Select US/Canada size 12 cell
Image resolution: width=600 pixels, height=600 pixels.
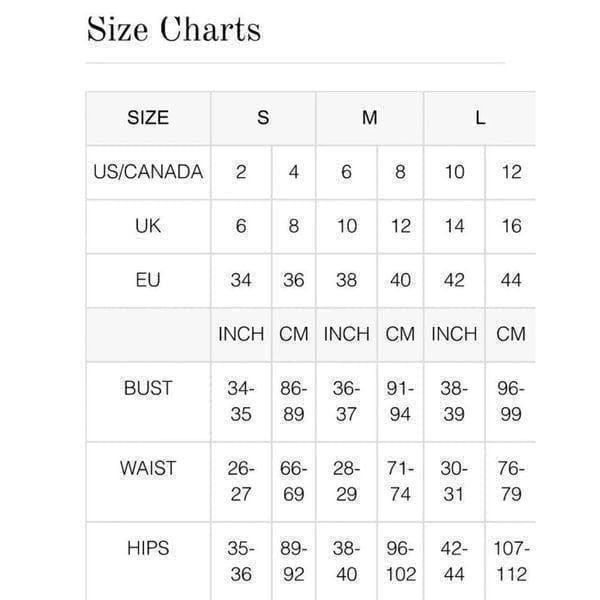(511, 172)
